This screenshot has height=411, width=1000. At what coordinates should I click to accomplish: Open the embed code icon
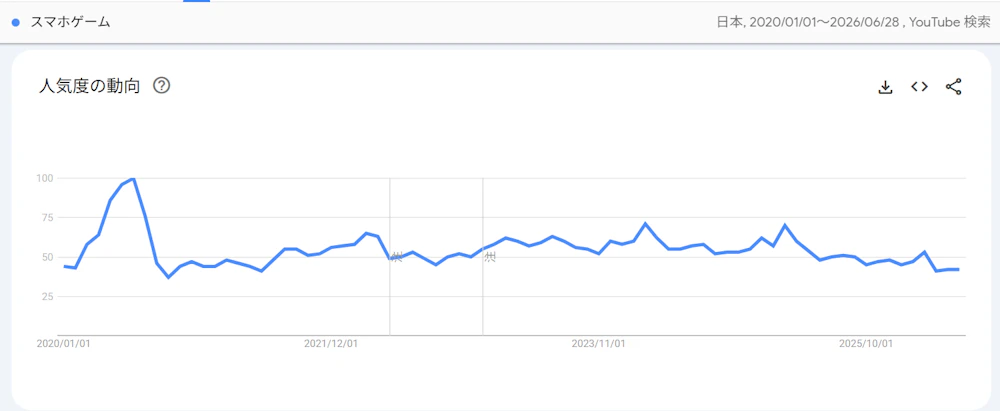pyautogui.click(x=919, y=87)
